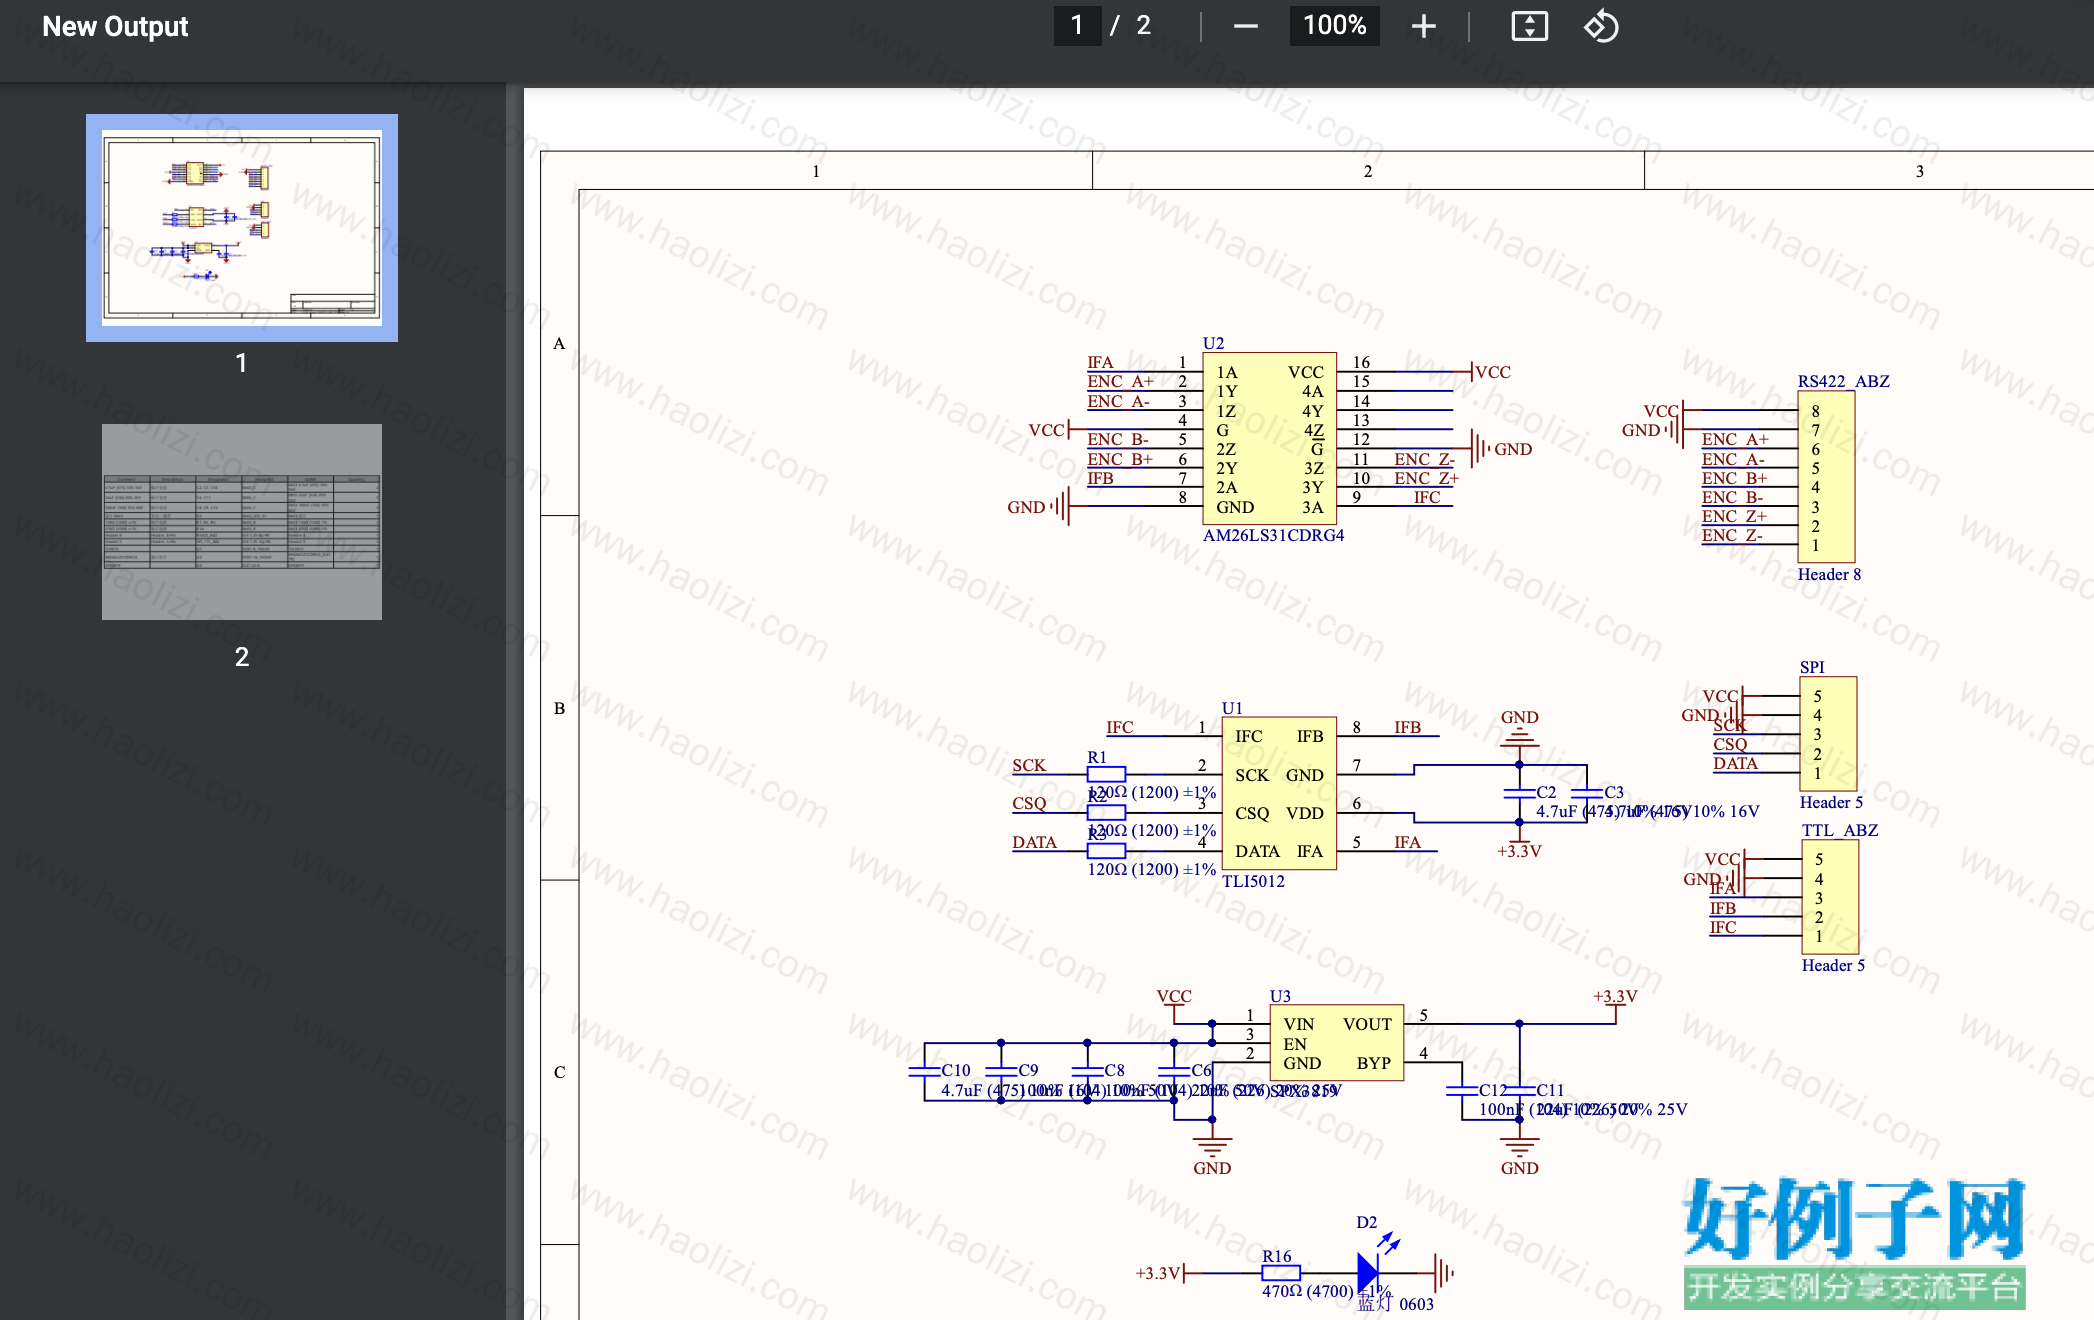Click the U2 component designator
Viewport: 2094px width, 1320px height.
[x=1213, y=343]
